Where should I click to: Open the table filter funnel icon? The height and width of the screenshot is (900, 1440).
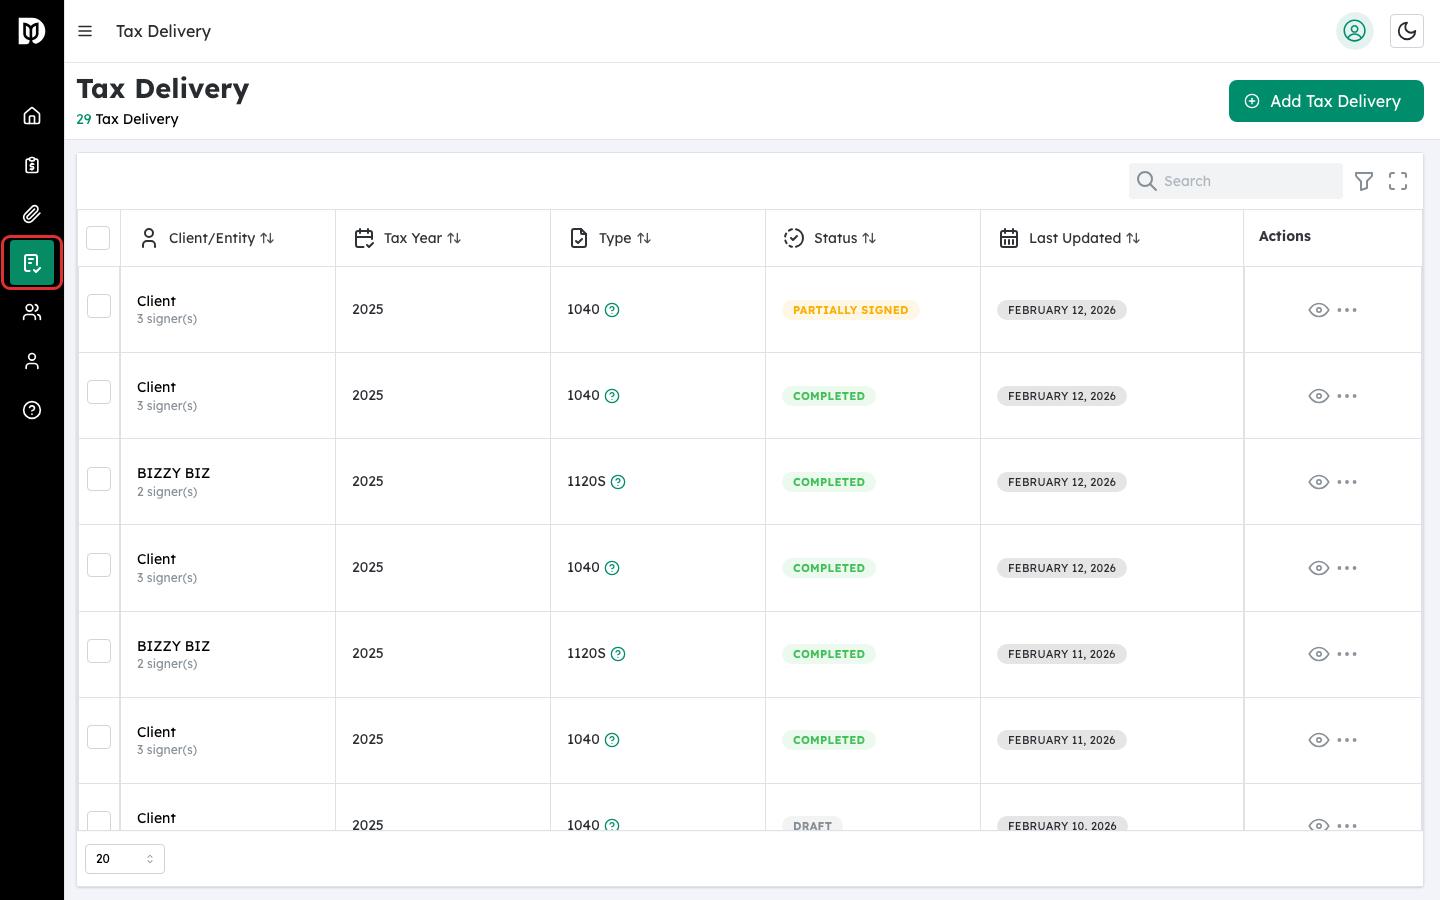[x=1364, y=181]
